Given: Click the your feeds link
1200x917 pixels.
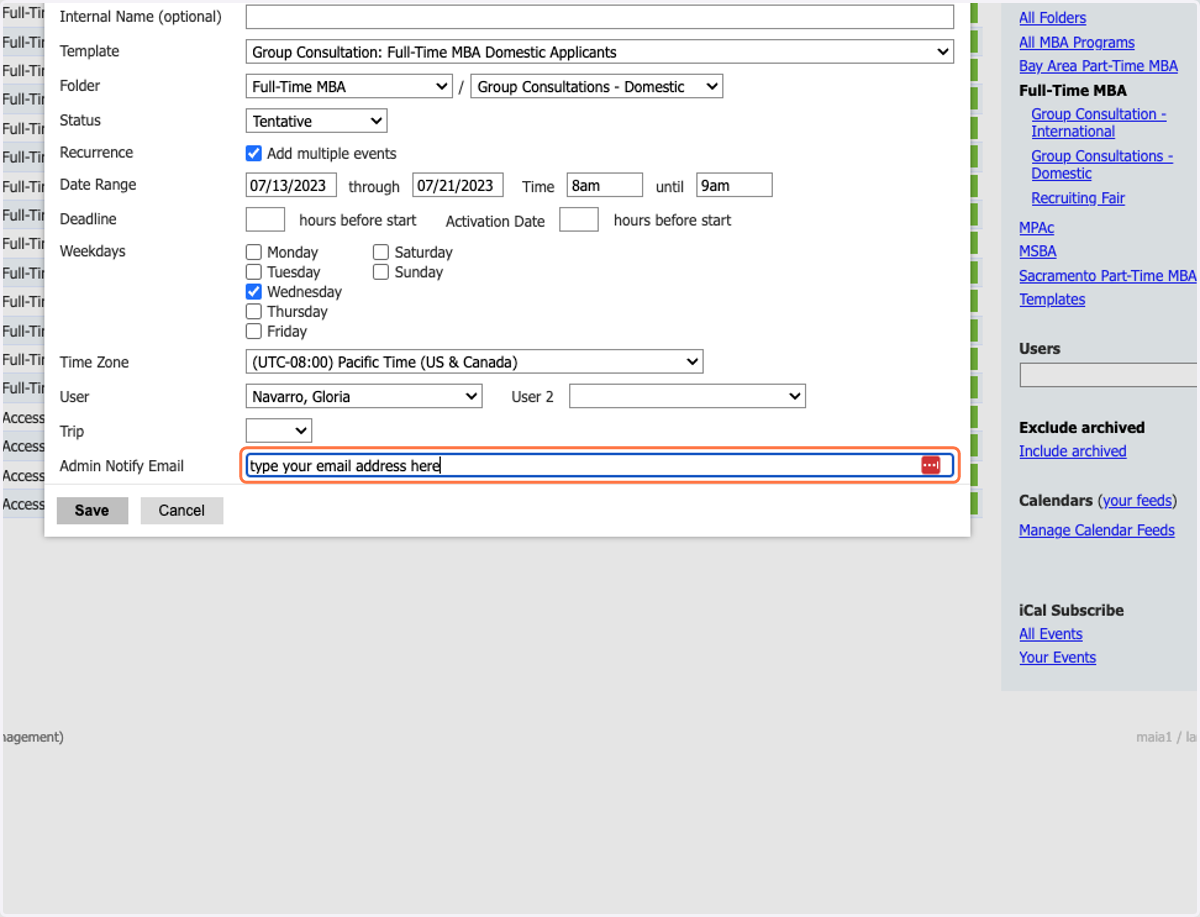Looking at the screenshot, I should pyautogui.click(x=1138, y=500).
